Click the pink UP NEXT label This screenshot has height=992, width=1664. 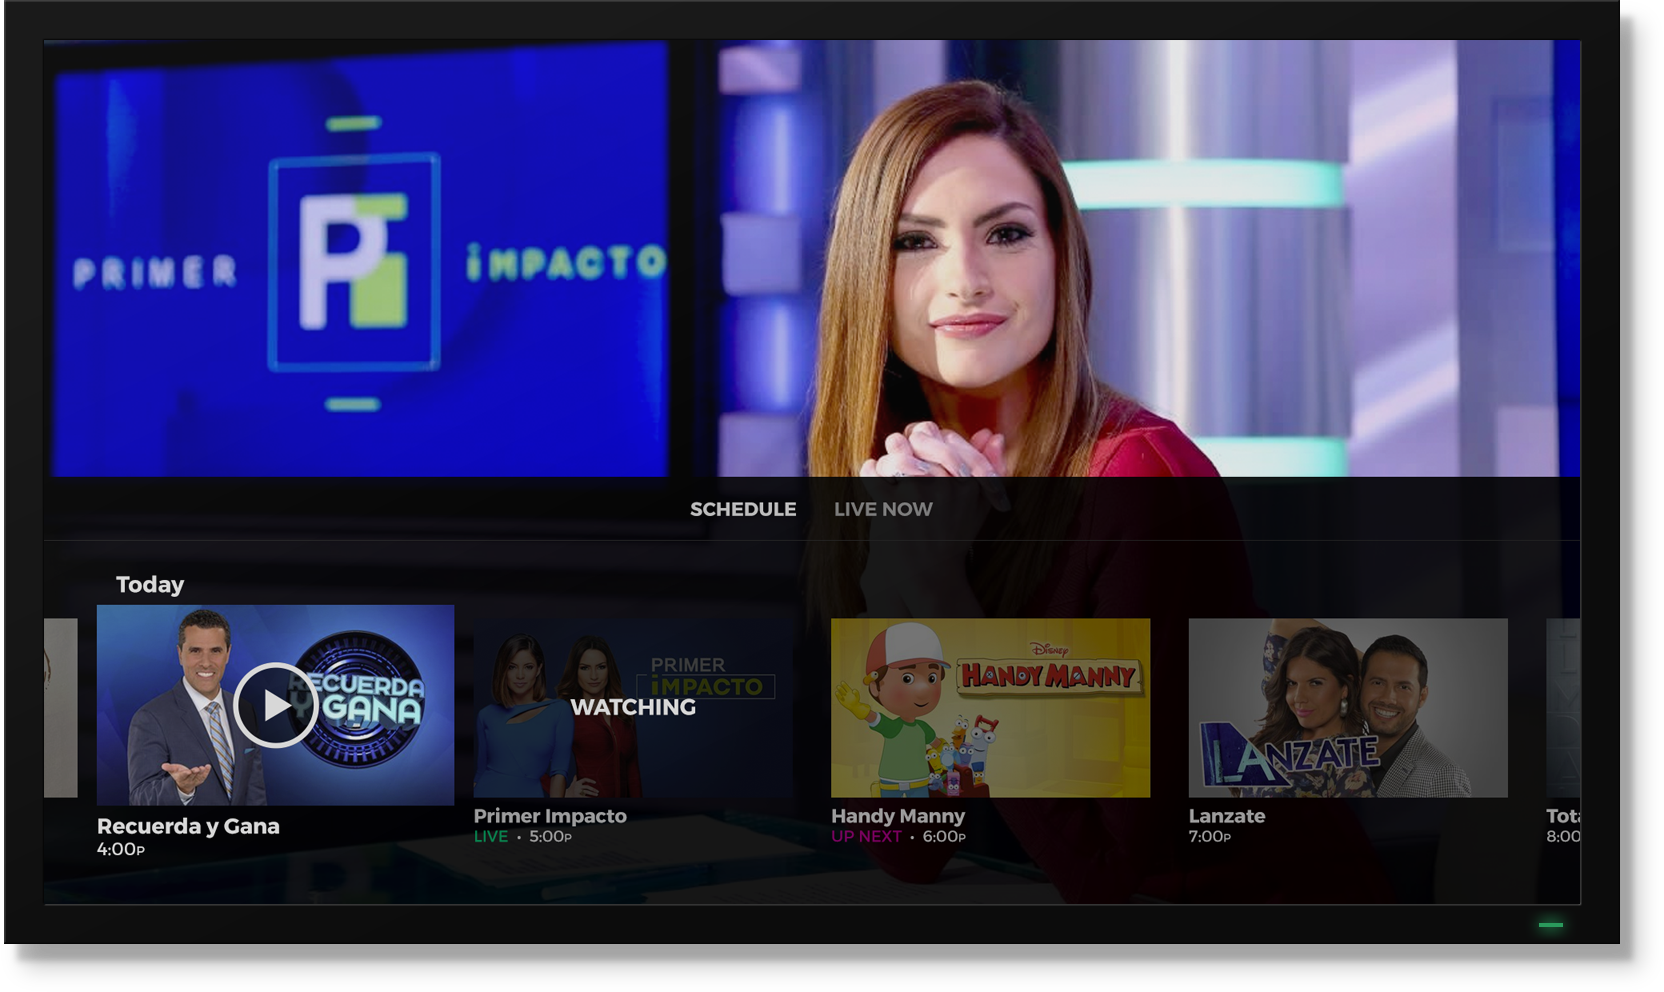point(866,837)
